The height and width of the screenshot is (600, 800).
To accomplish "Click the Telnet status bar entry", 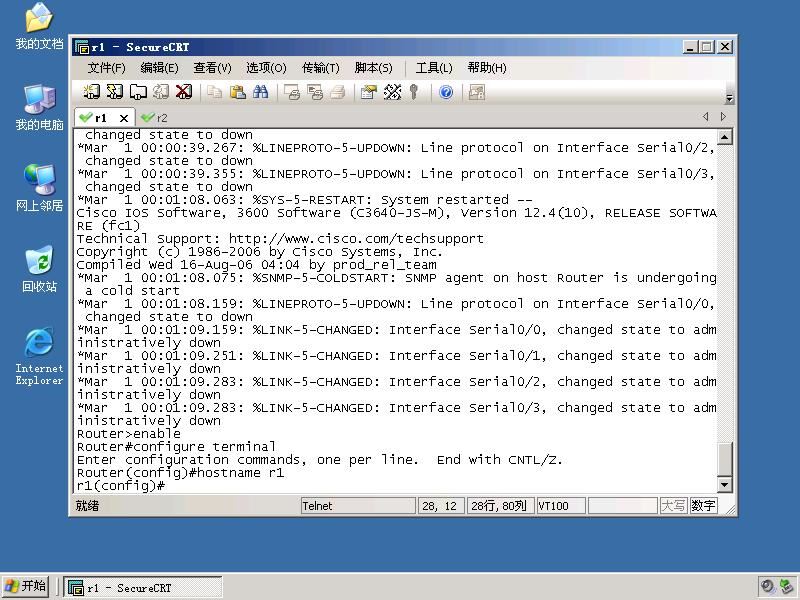I will 358,506.
